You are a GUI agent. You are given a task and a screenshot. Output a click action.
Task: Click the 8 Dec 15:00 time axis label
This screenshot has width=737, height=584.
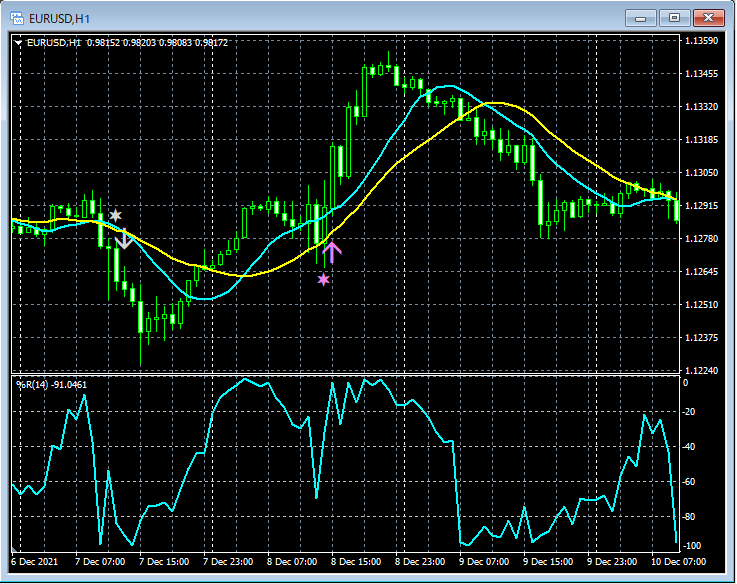pos(356,562)
